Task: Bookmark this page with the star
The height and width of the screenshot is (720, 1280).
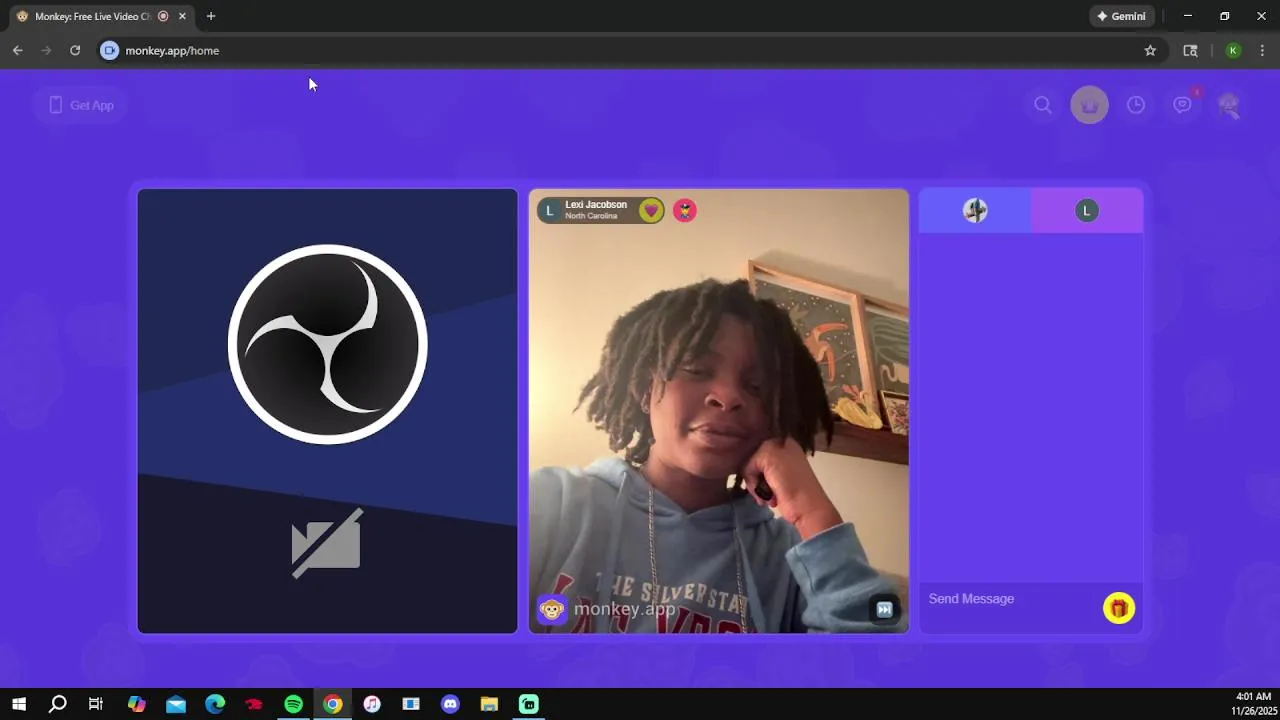Action: 1150,50
